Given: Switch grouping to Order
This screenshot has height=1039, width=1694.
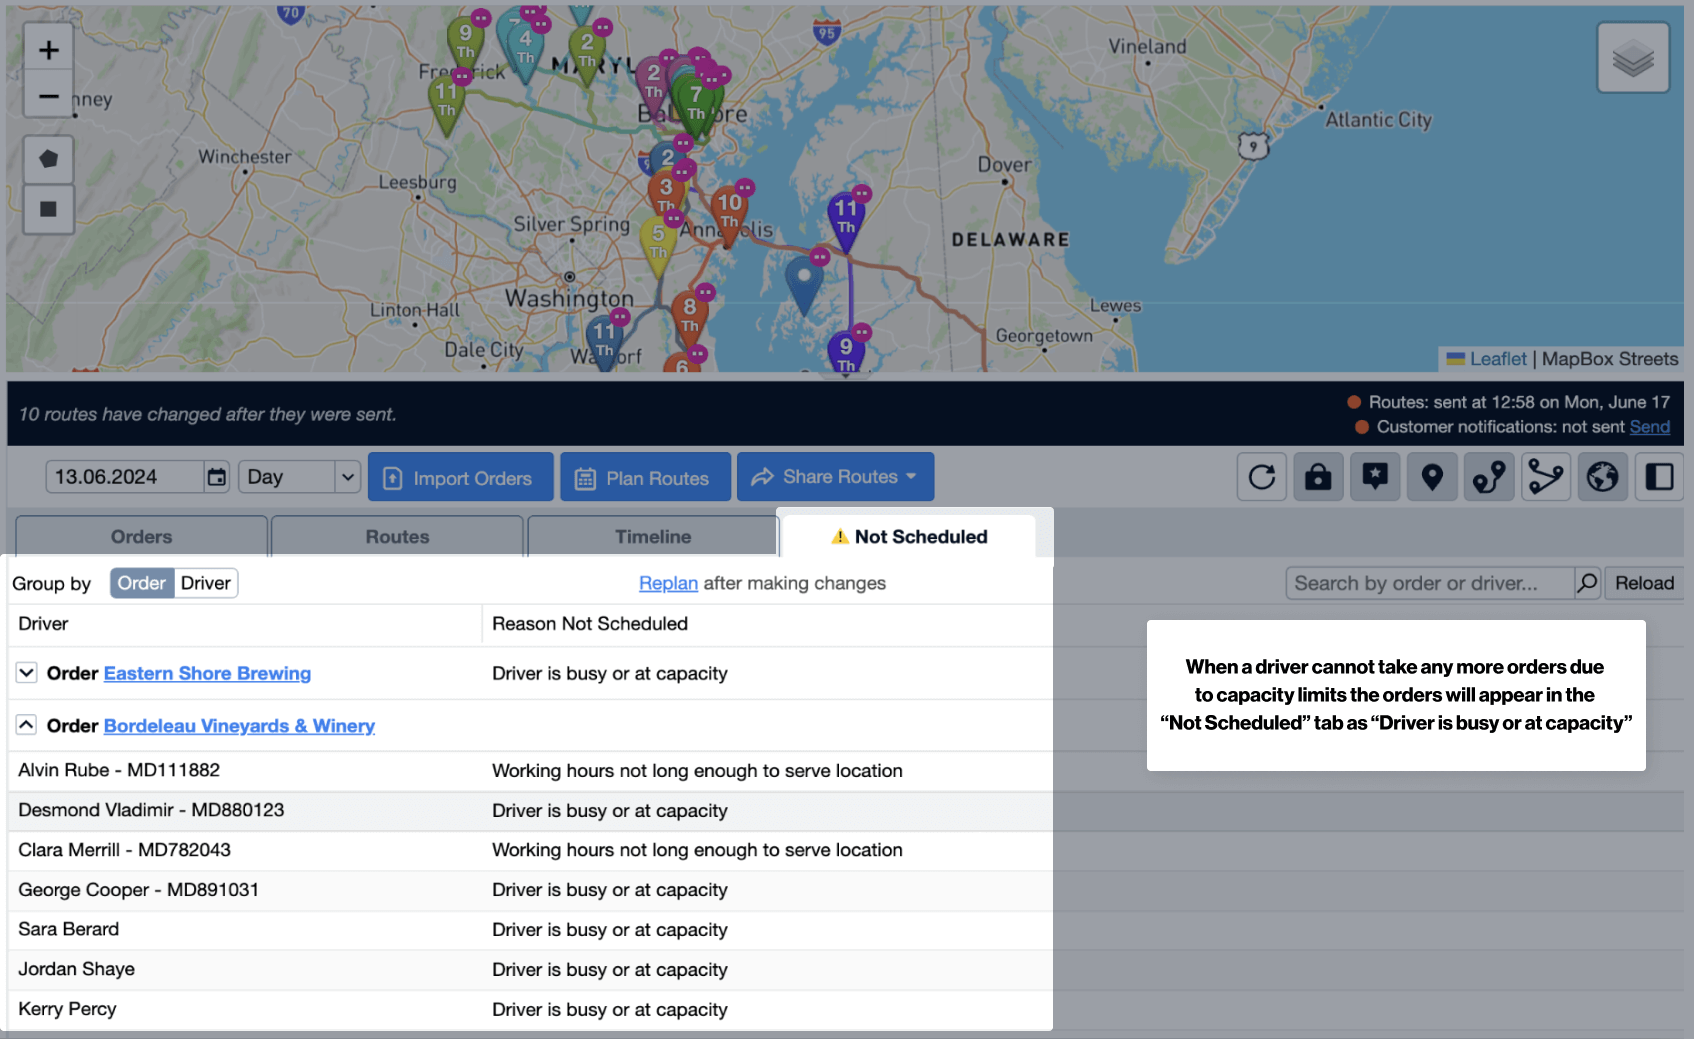Looking at the screenshot, I should [x=141, y=583].
